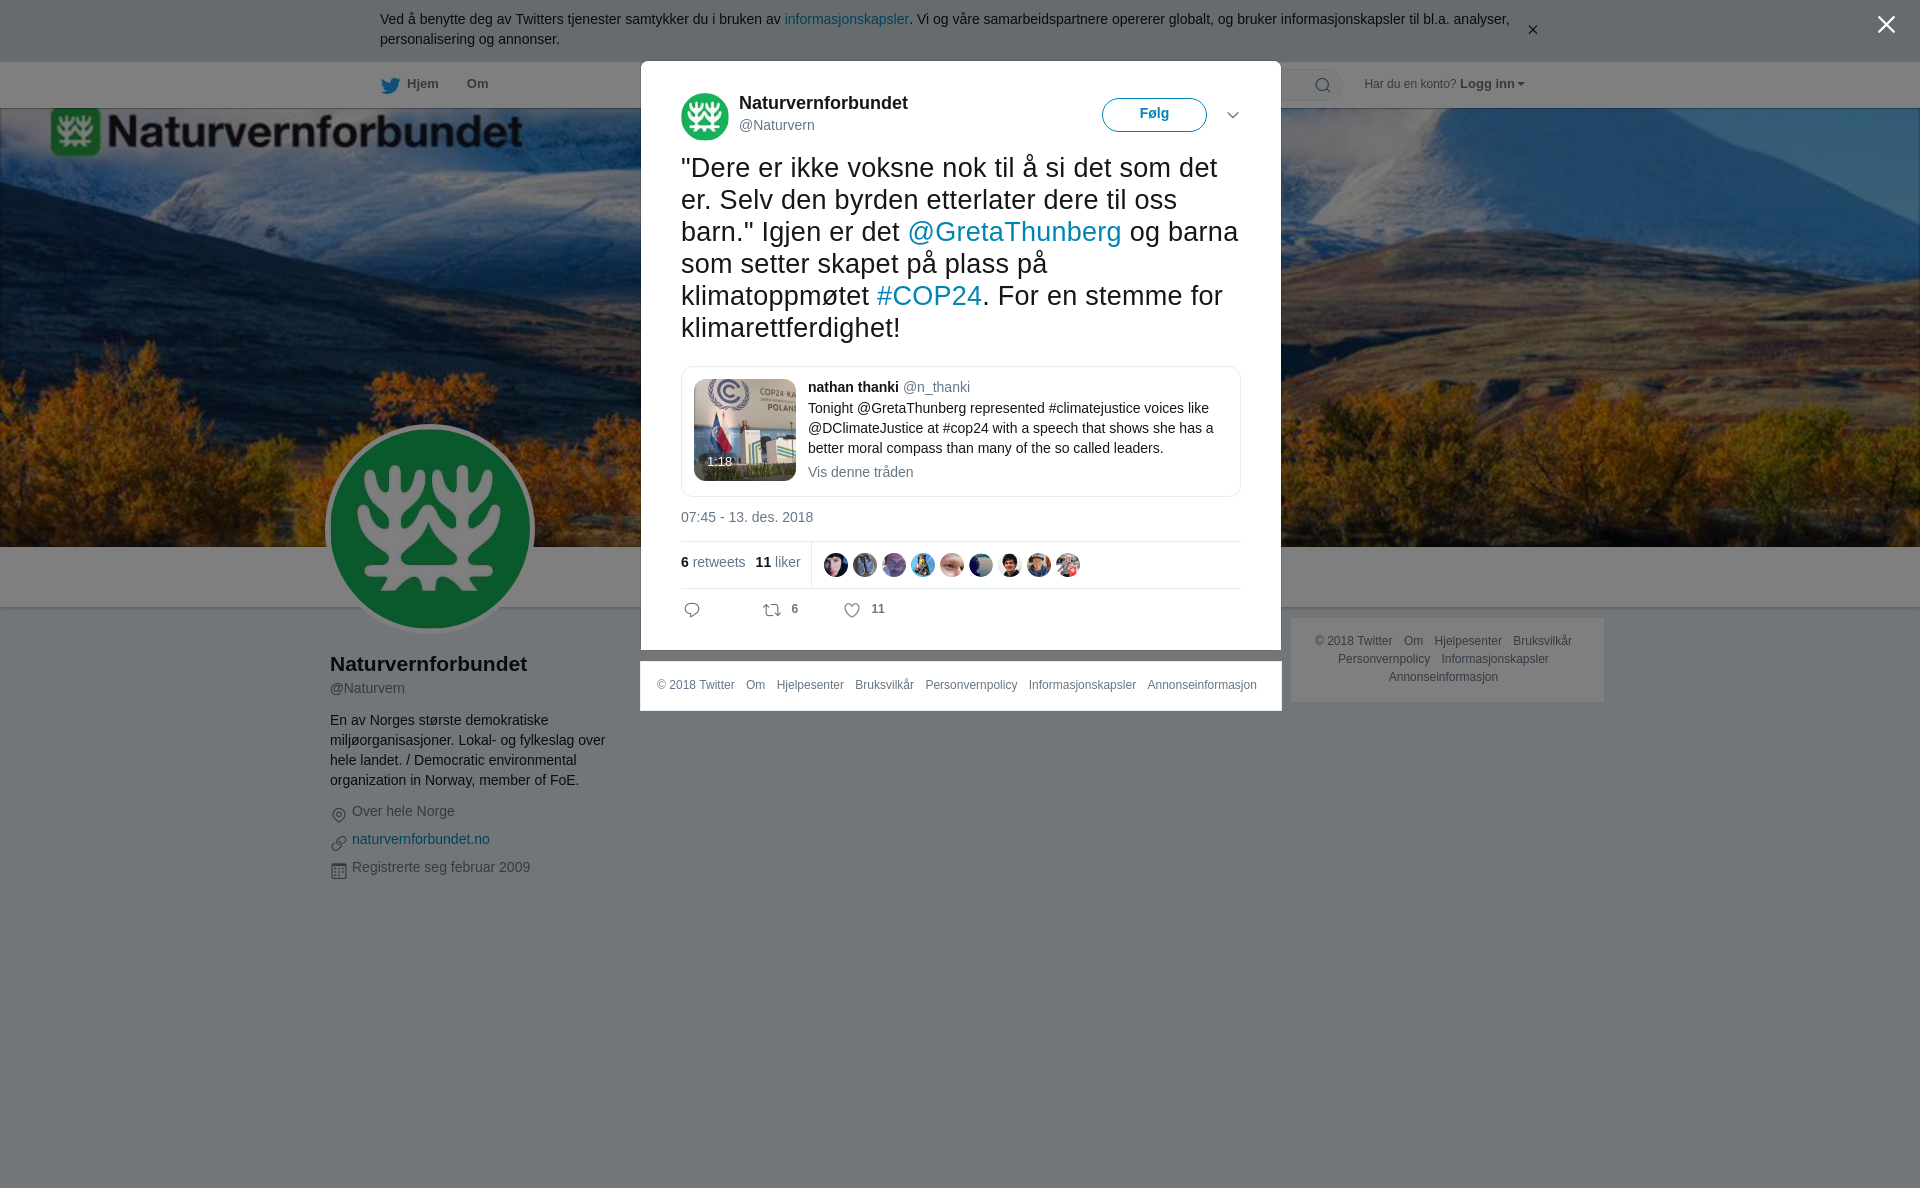The width and height of the screenshot is (1920, 1188).
Task: View the 6 retweets list
Action: [713, 562]
